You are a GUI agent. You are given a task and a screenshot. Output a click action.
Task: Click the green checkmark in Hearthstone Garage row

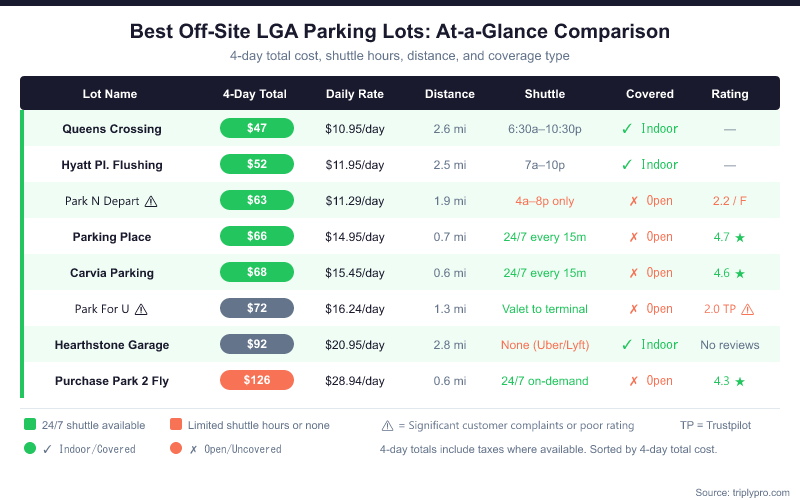coord(626,345)
